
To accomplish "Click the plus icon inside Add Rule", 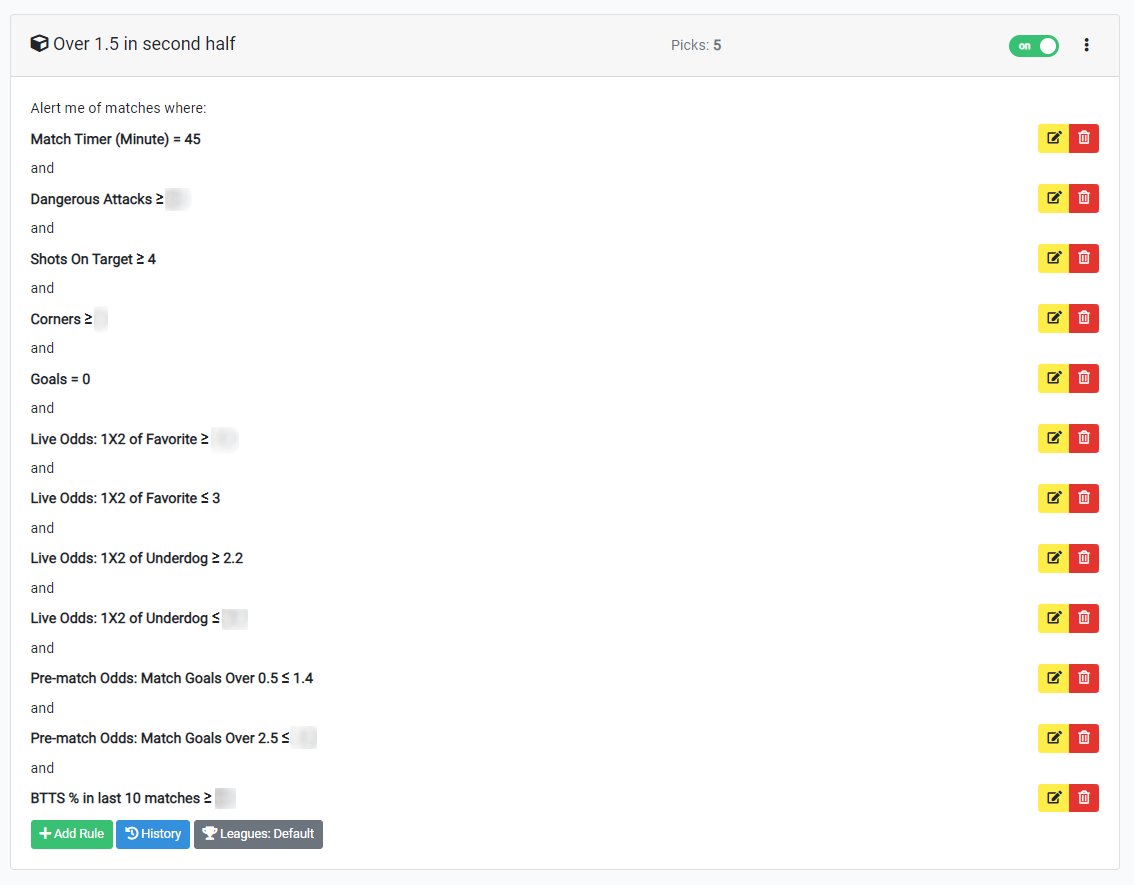I will pos(44,833).
